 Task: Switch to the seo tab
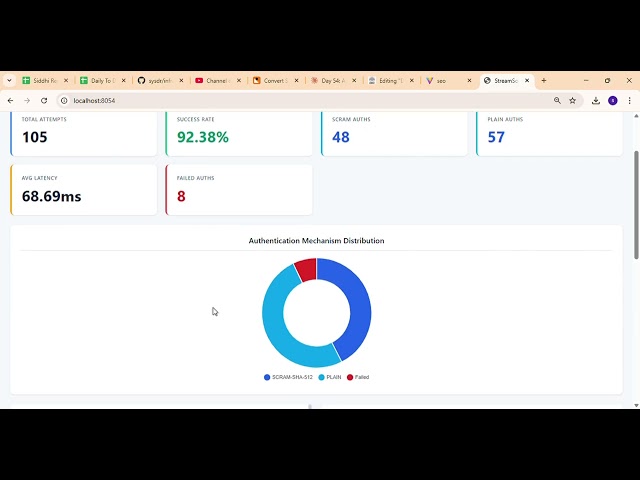(x=448, y=81)
